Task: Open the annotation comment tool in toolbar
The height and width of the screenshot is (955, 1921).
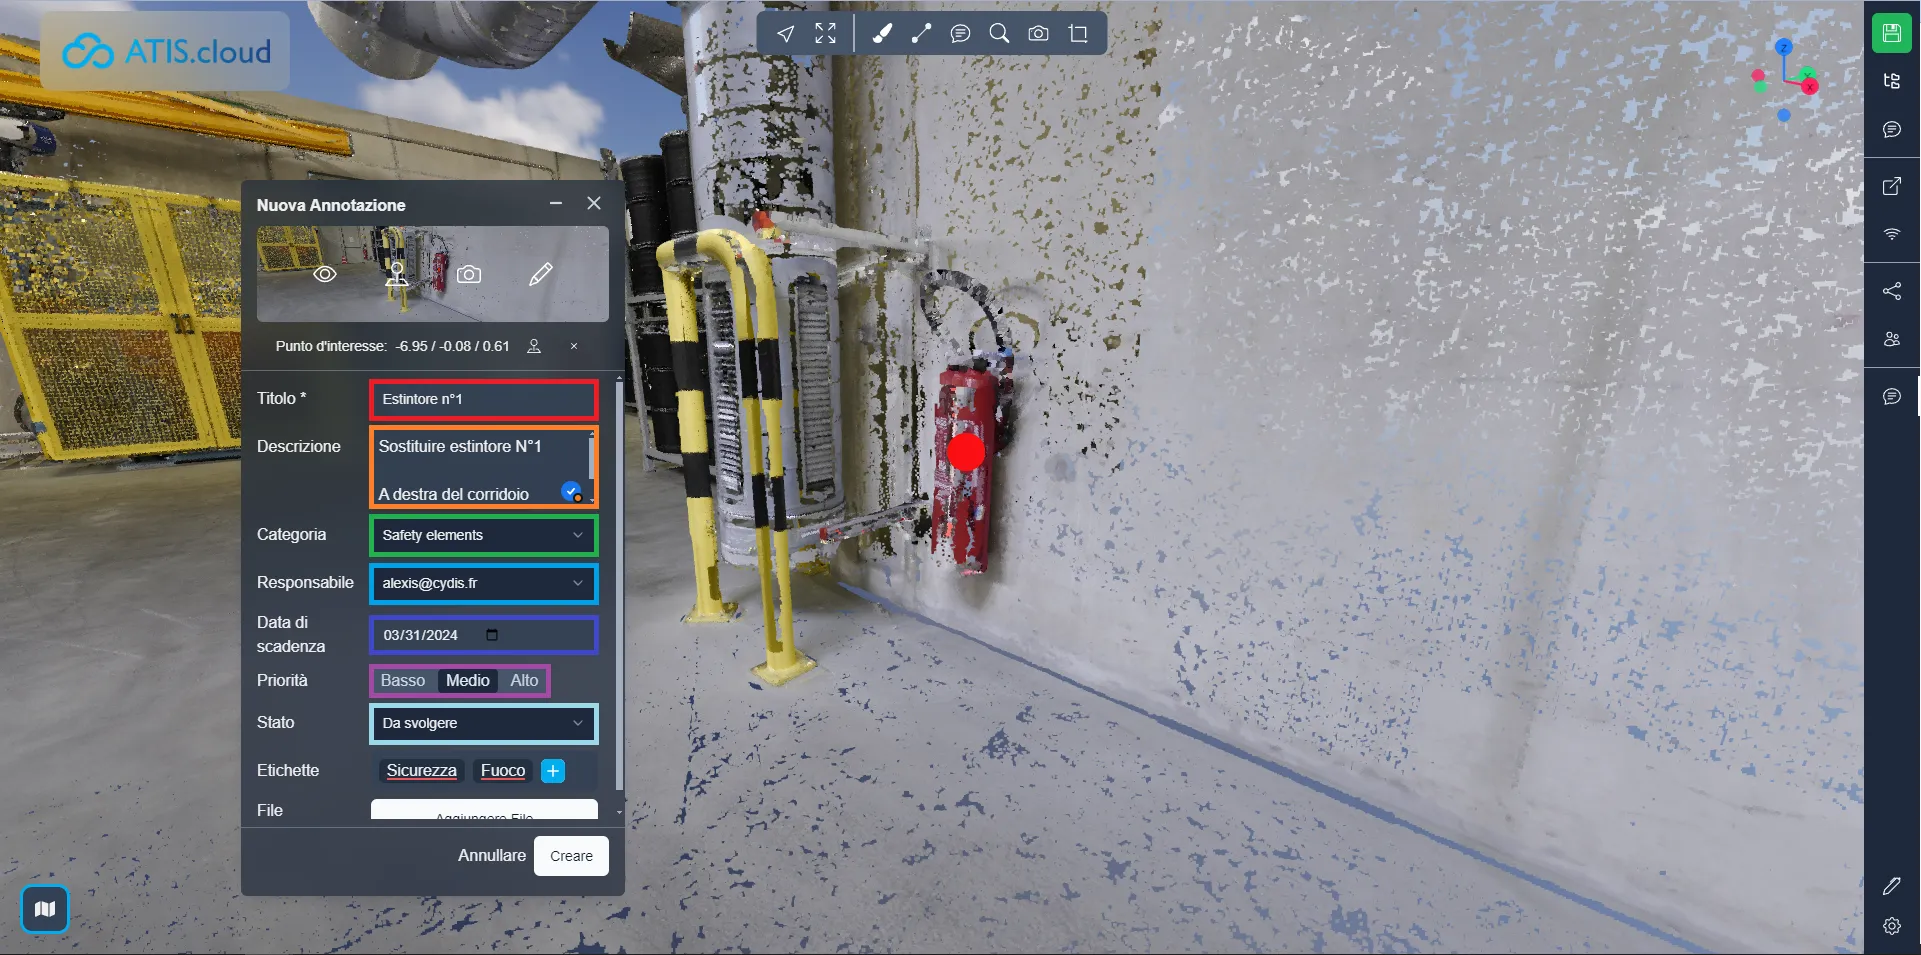Action: [960, 34]
